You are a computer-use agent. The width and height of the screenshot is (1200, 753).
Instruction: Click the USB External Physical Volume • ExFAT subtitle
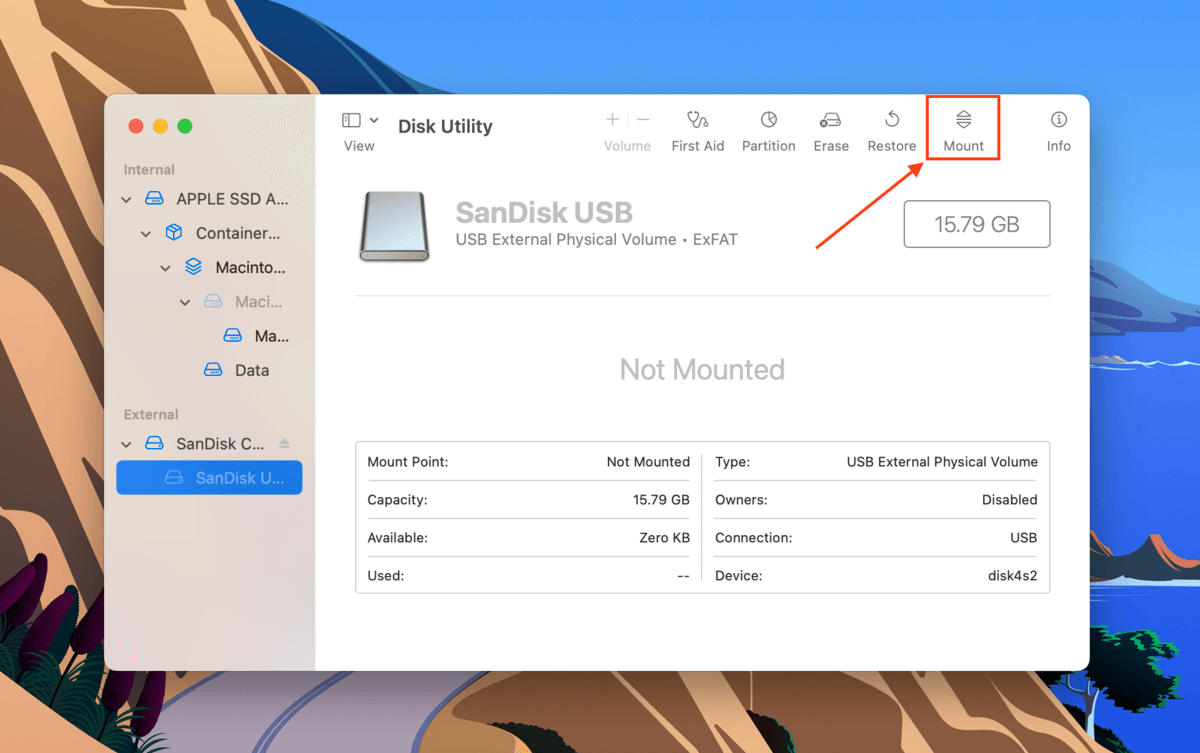pyautogui.click(x=596, y=240)
